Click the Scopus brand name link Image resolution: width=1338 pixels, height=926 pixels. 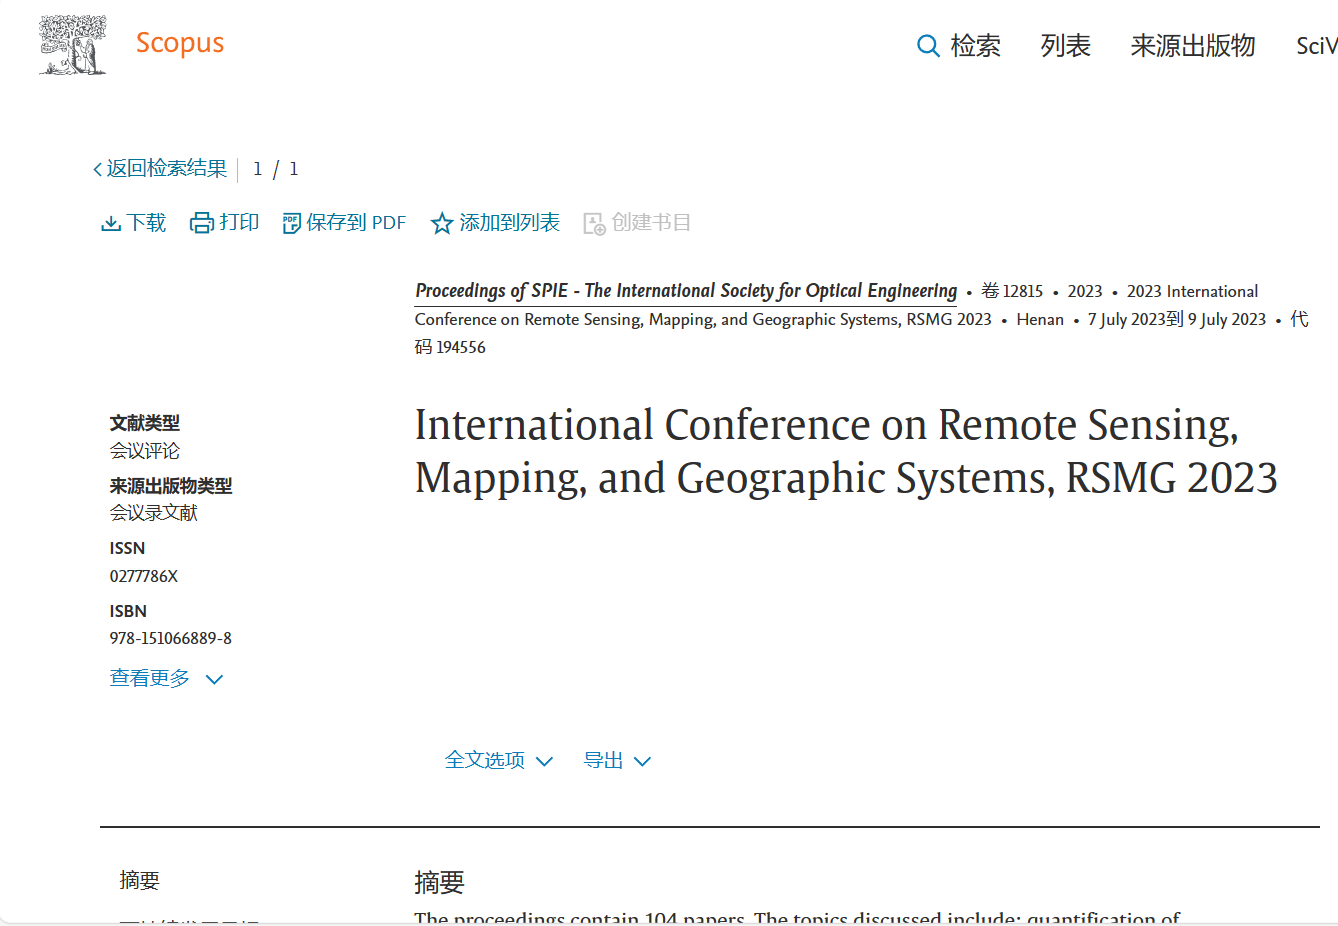click(x=180, y=43)
